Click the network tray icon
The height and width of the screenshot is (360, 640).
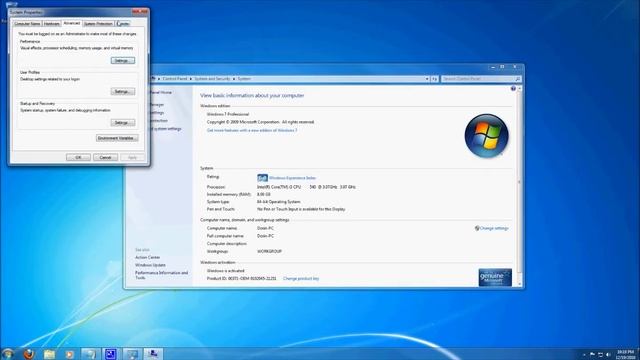(x=600, y=354)
